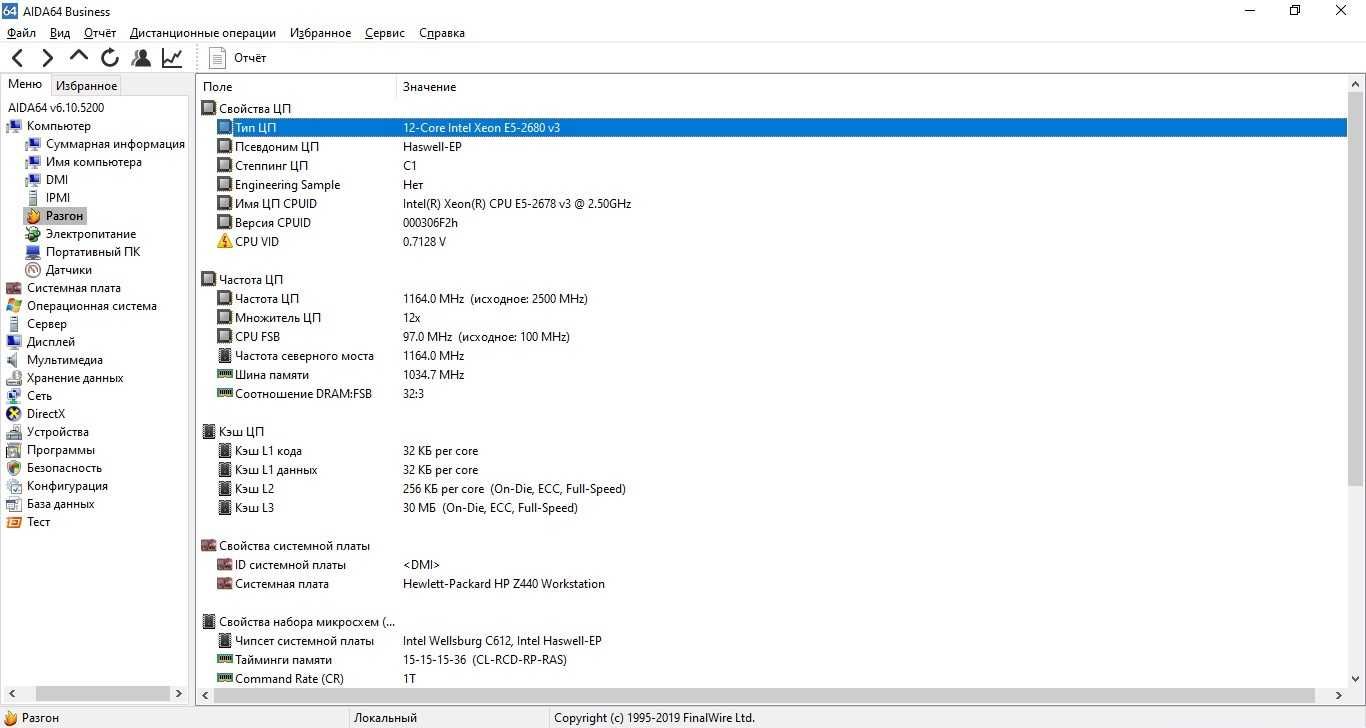Viewport: 1366px width, 728px height.
Task: Expand the Сервер category
Action: click(x=46, y=324)
